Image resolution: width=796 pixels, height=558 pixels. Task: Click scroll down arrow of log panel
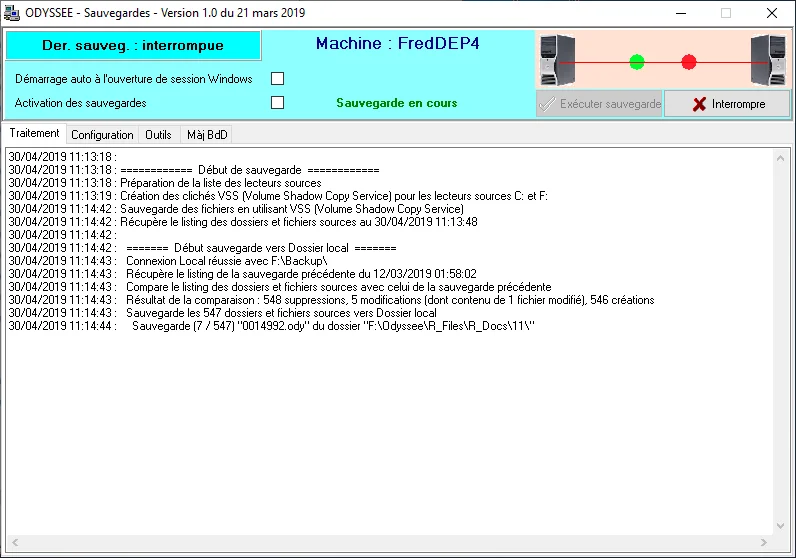click(x=780, y=526)
